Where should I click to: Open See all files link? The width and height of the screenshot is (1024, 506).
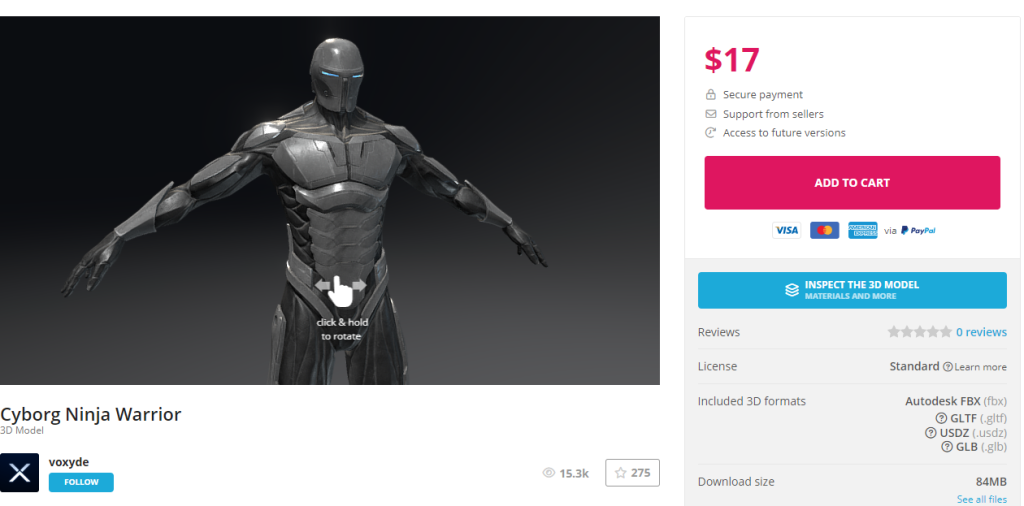981,499
